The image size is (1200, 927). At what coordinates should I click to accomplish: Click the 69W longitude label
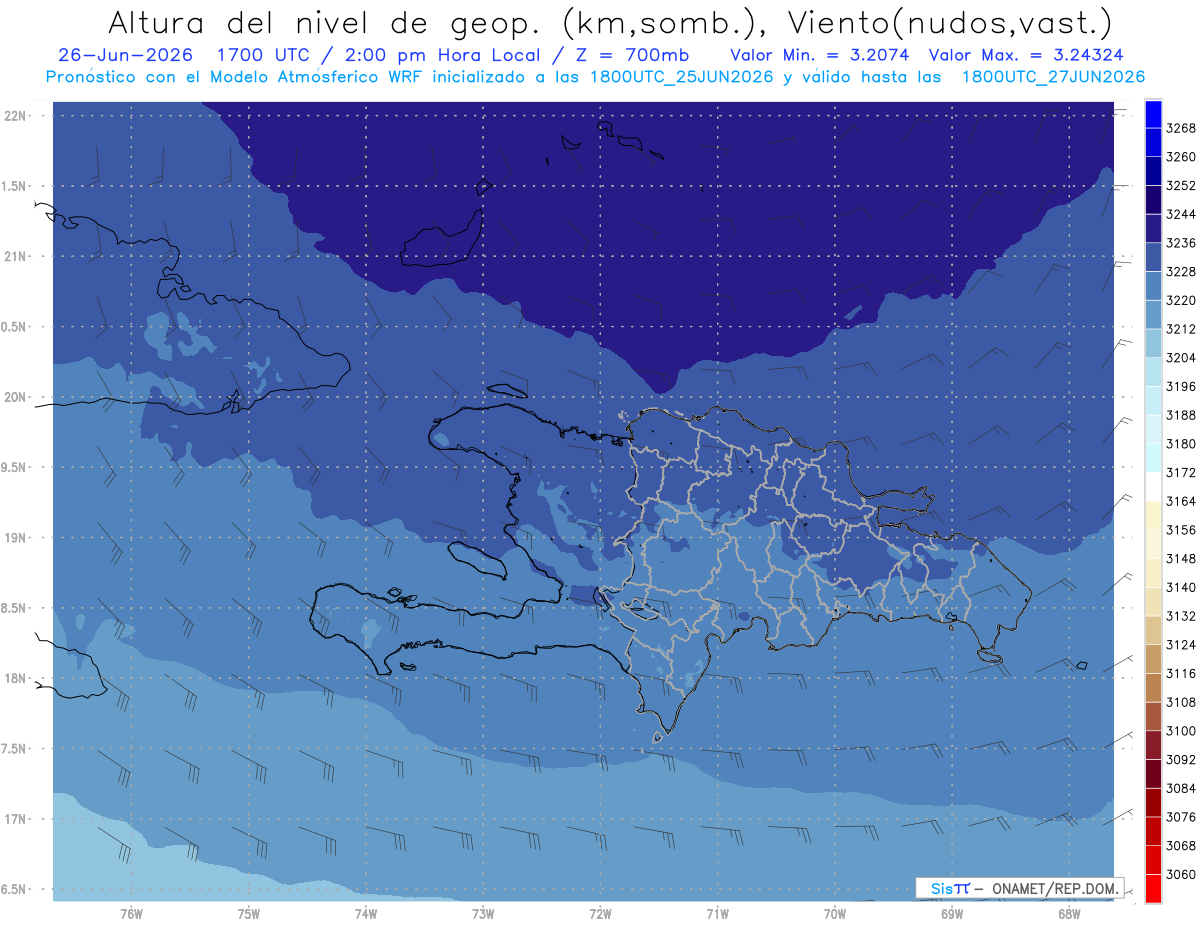952,913
